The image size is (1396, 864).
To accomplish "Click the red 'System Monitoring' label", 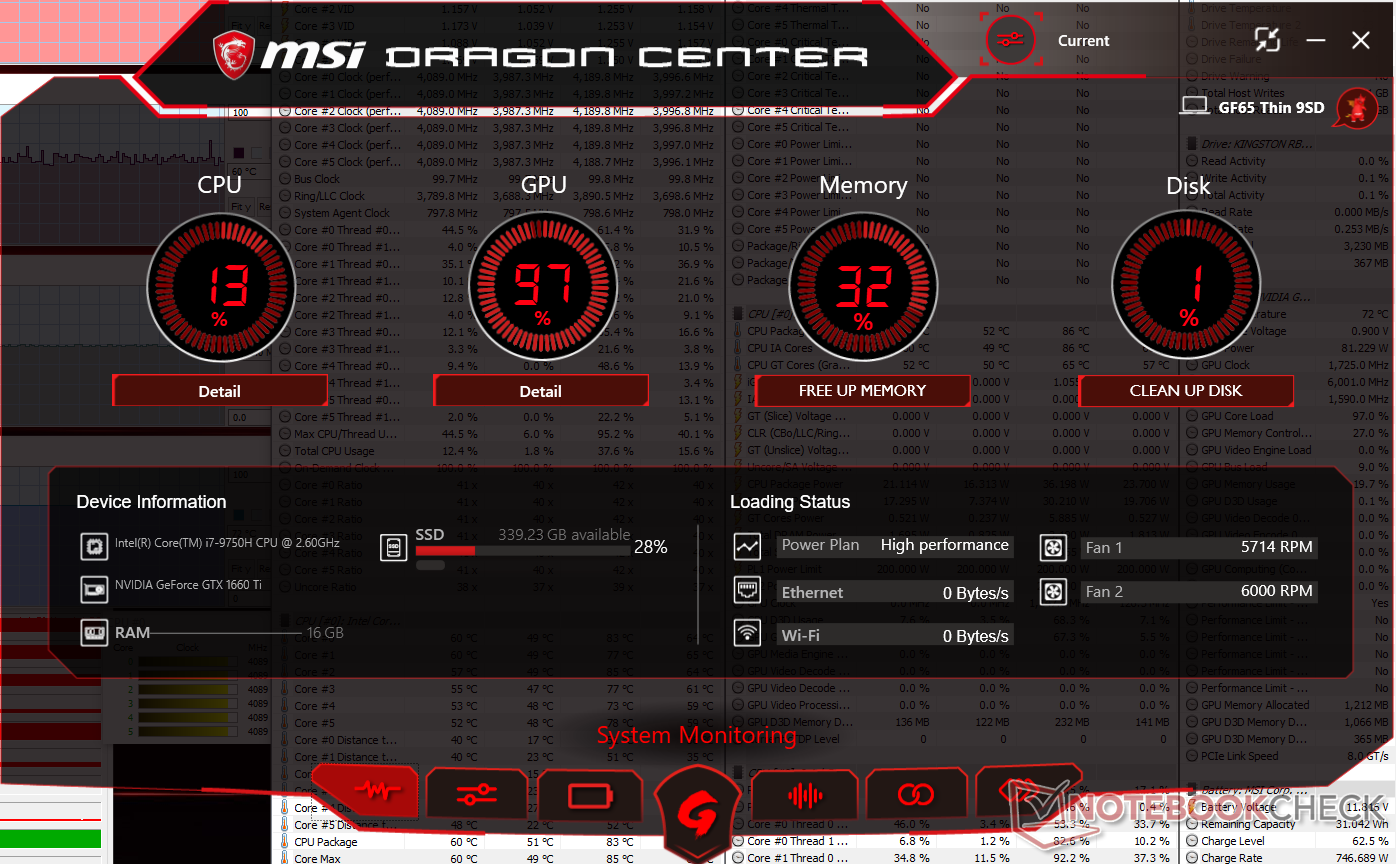I will (x=697, y=736).
